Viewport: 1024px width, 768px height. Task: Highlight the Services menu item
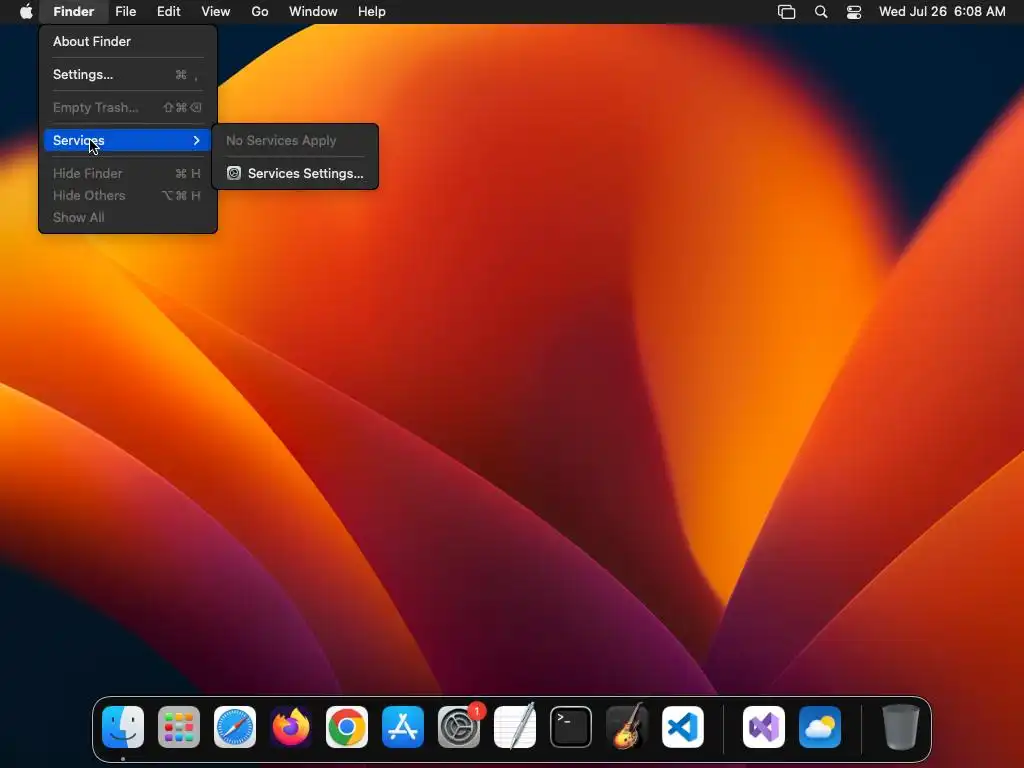[127, 140]
